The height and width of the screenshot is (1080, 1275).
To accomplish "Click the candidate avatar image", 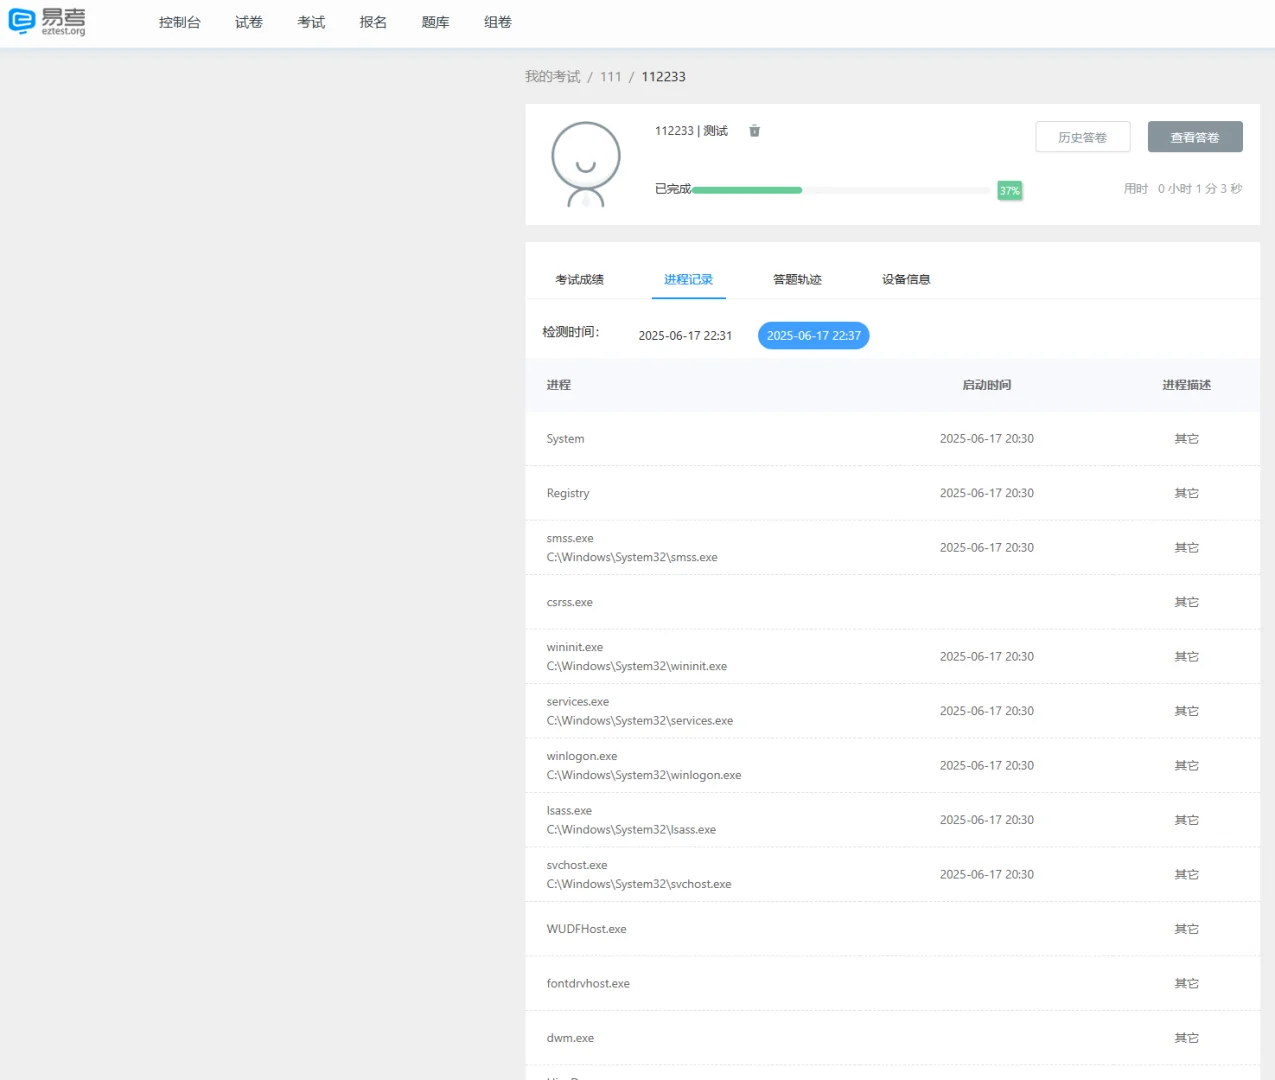I will (x=586, y=164).
